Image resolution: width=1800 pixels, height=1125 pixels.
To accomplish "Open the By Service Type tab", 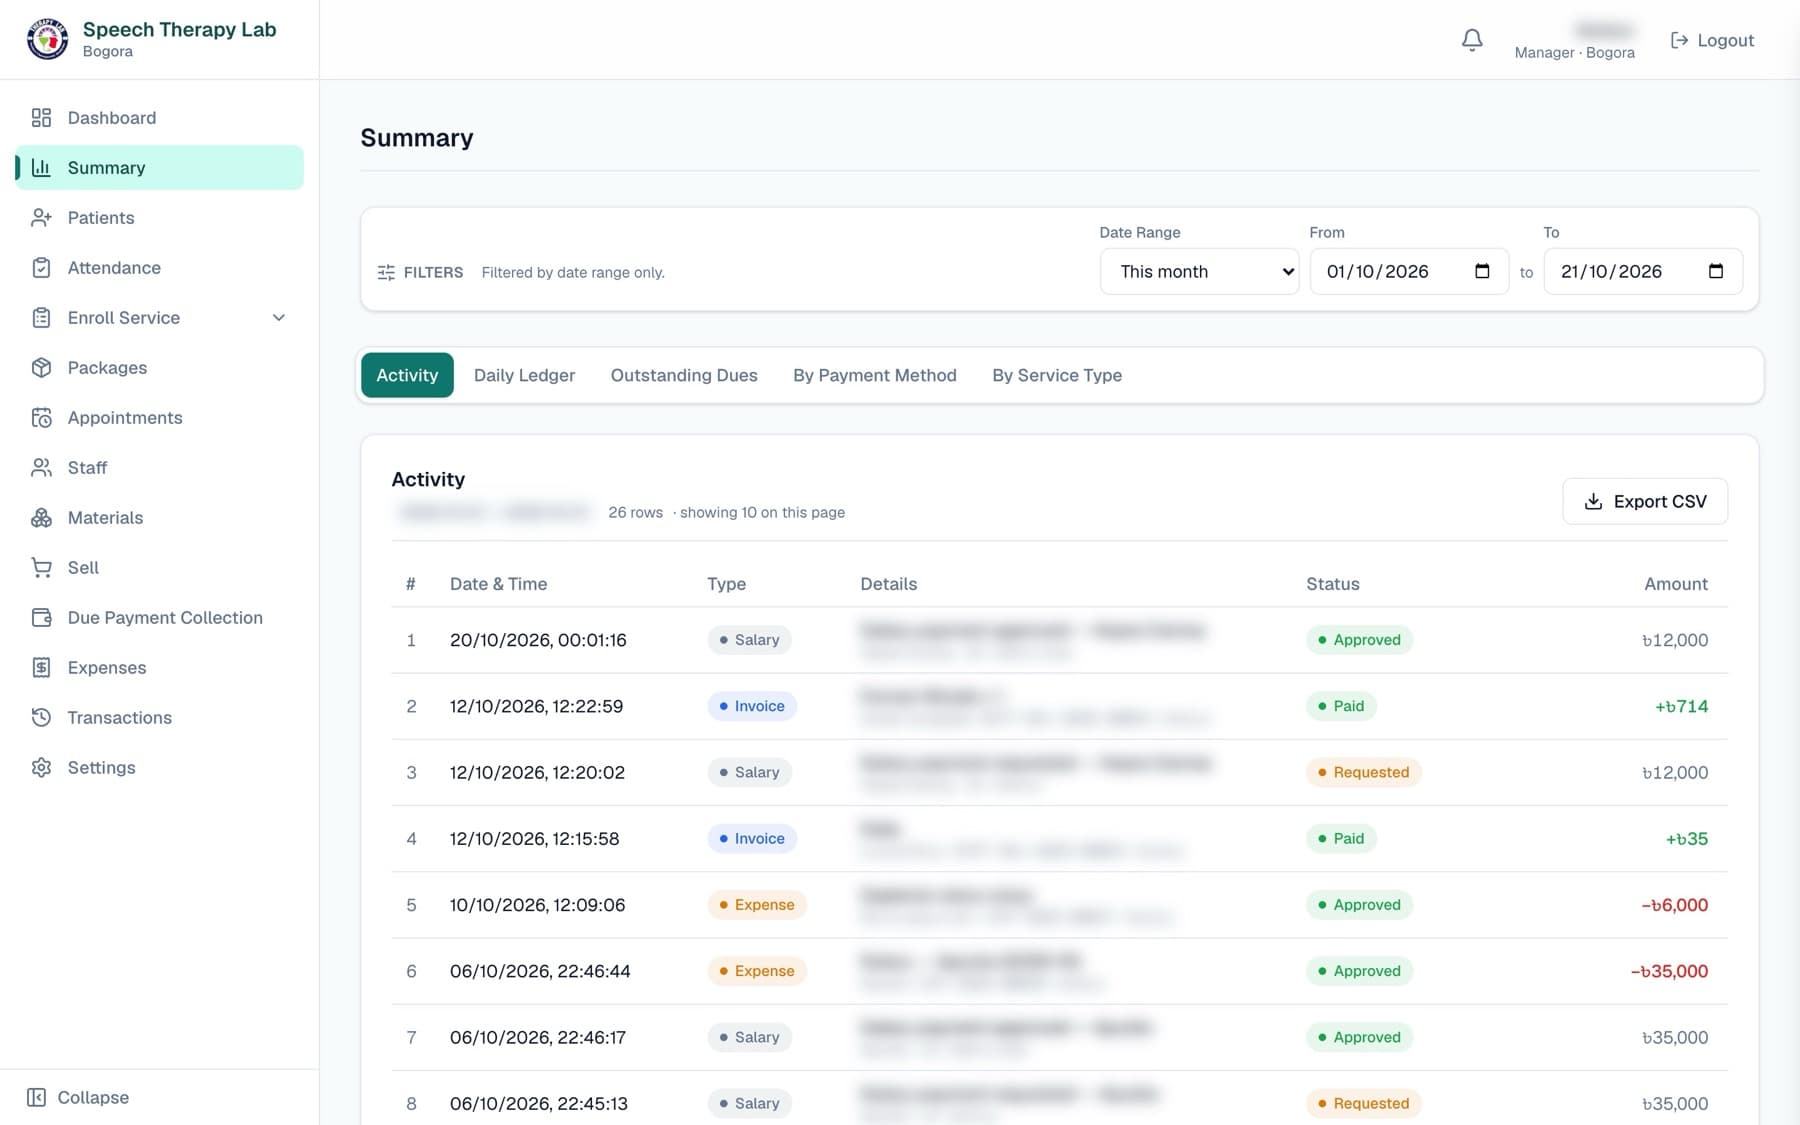I will point(1057,375).
